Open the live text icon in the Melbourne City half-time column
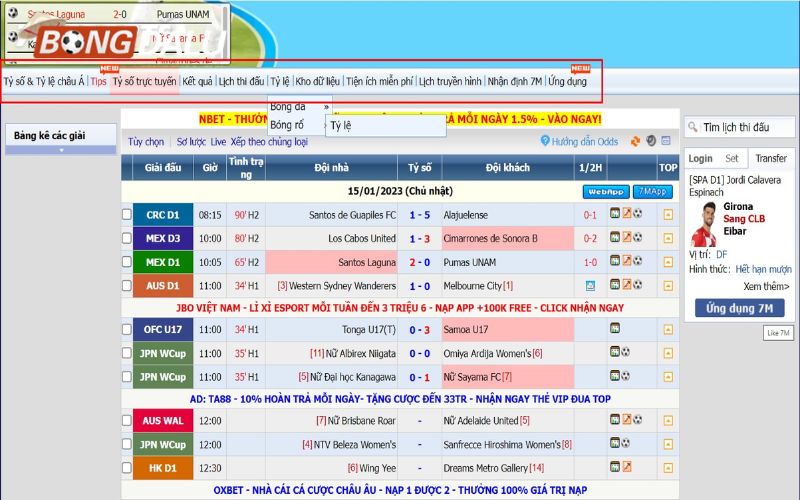Image resolution: width=800 pixels, height=500 pixels. pos(590,286)
